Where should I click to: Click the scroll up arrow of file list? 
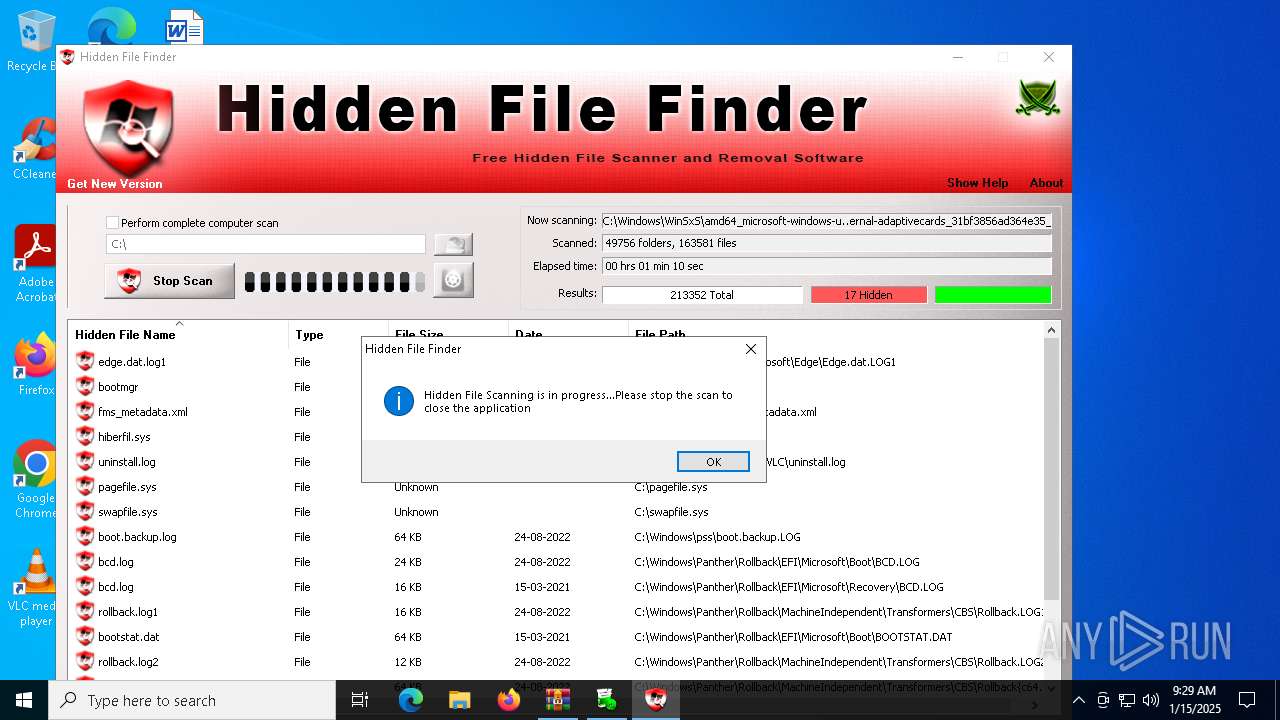(1051, 330)
